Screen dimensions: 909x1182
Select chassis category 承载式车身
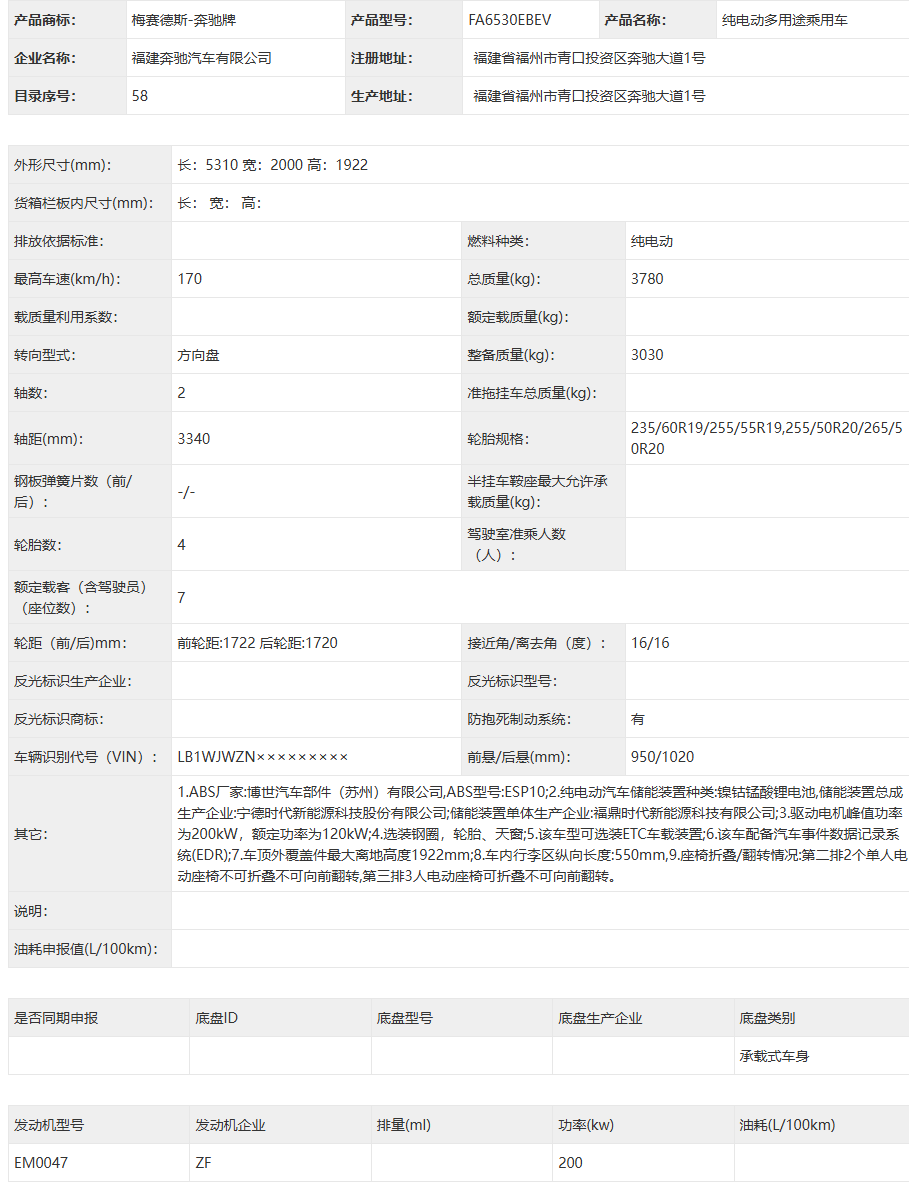[774, 1056]
